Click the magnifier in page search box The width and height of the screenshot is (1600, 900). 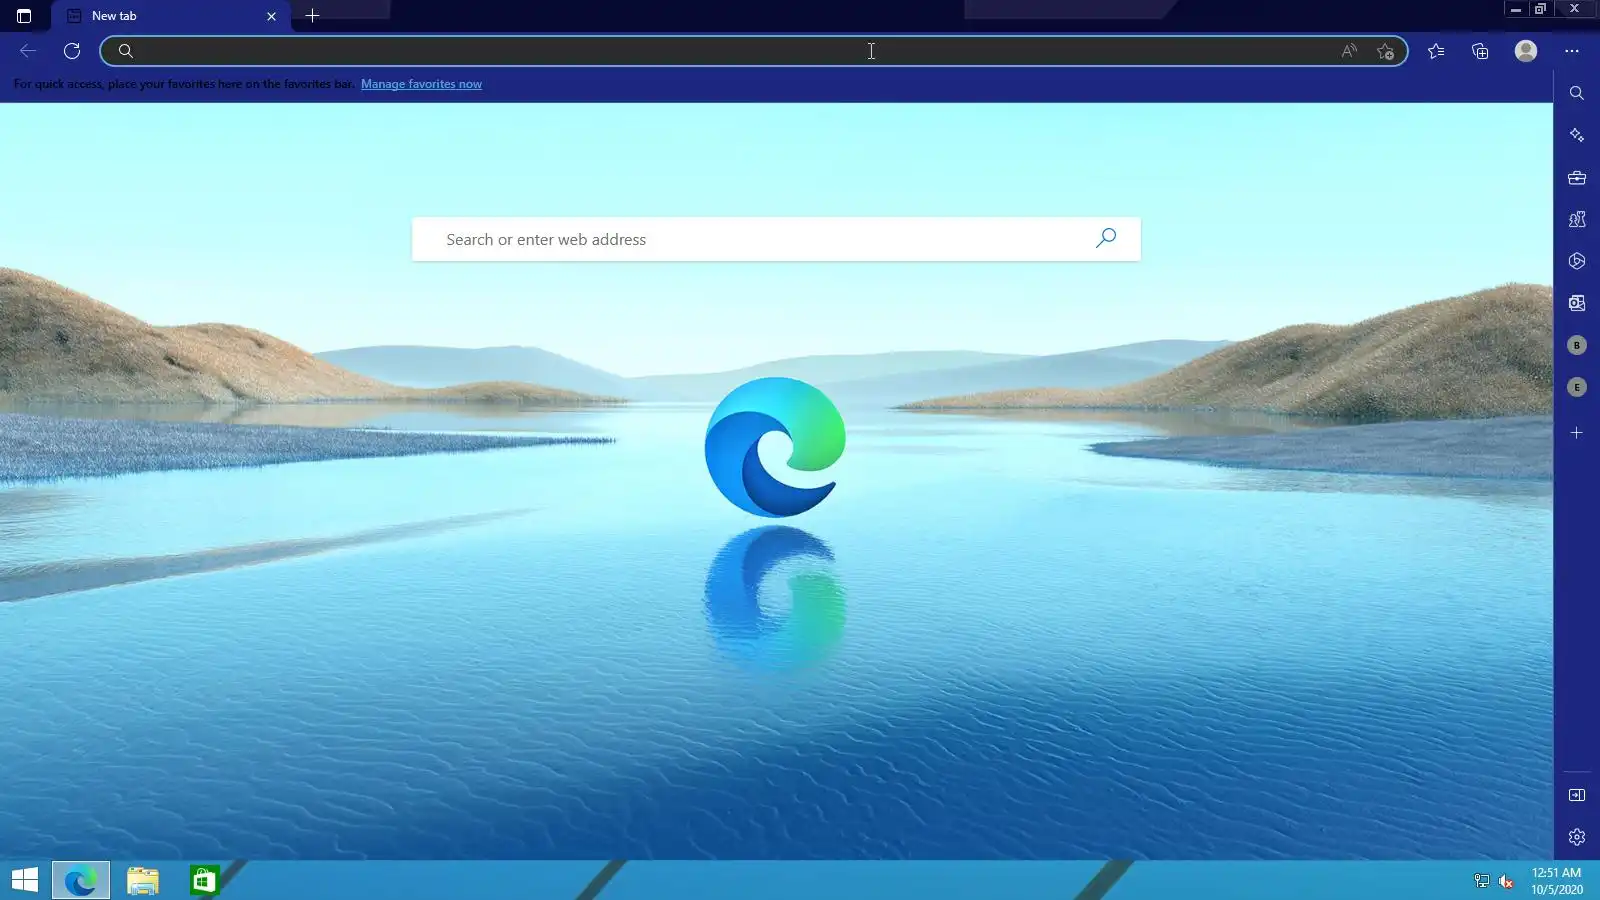coord(1106,238)
